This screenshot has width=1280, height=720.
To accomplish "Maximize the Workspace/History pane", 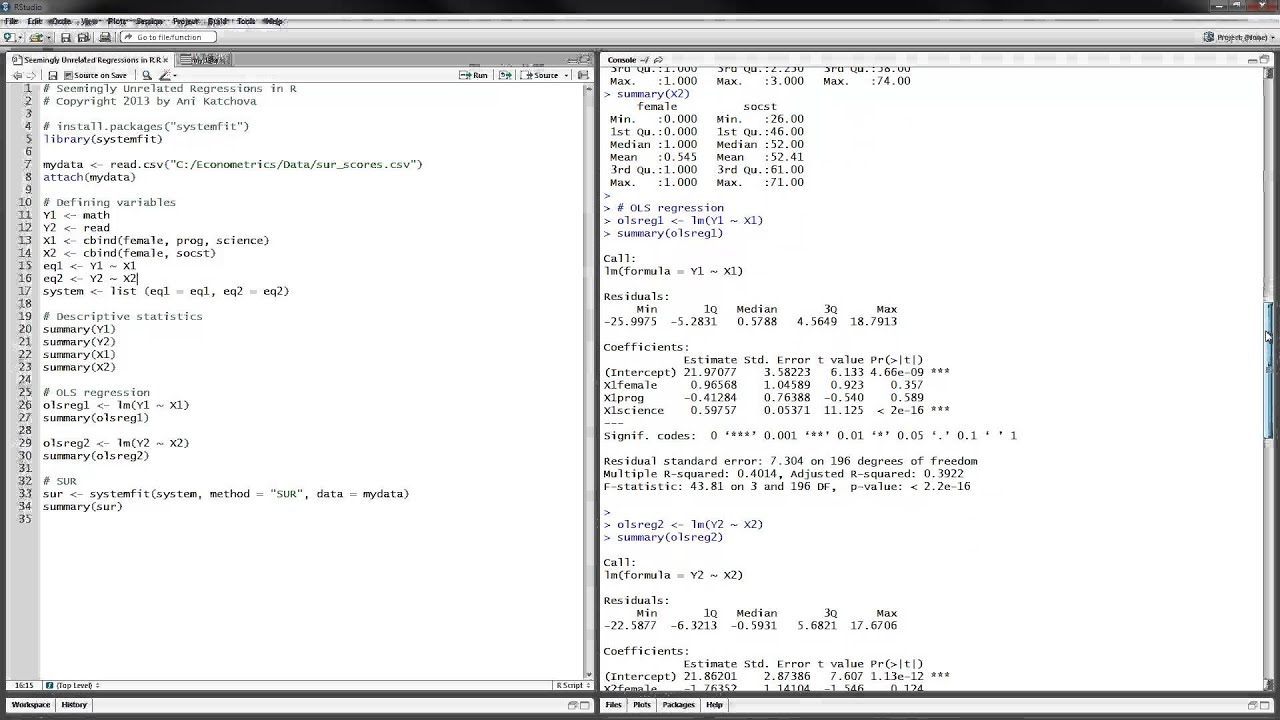I will 586,705.
